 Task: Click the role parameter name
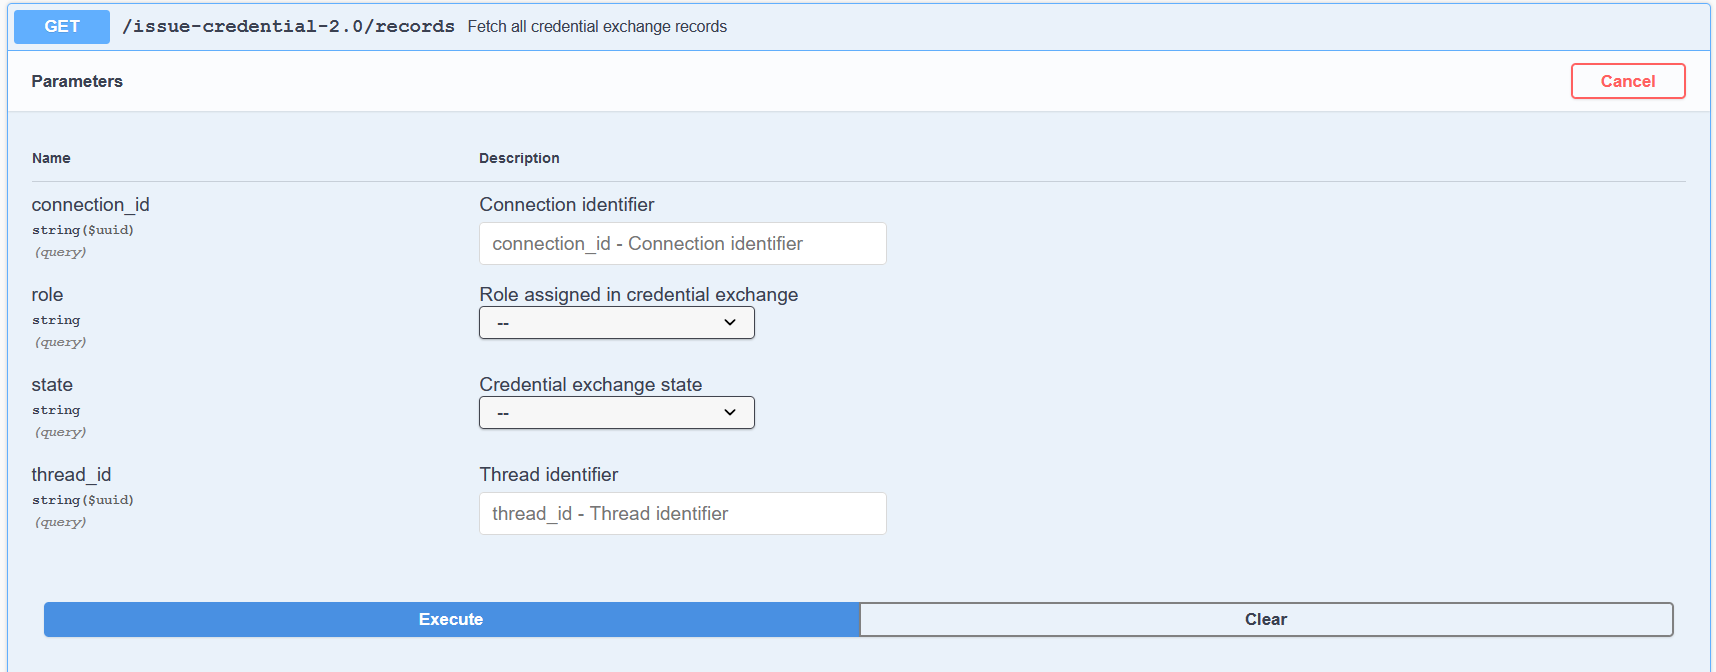[47, 295]
